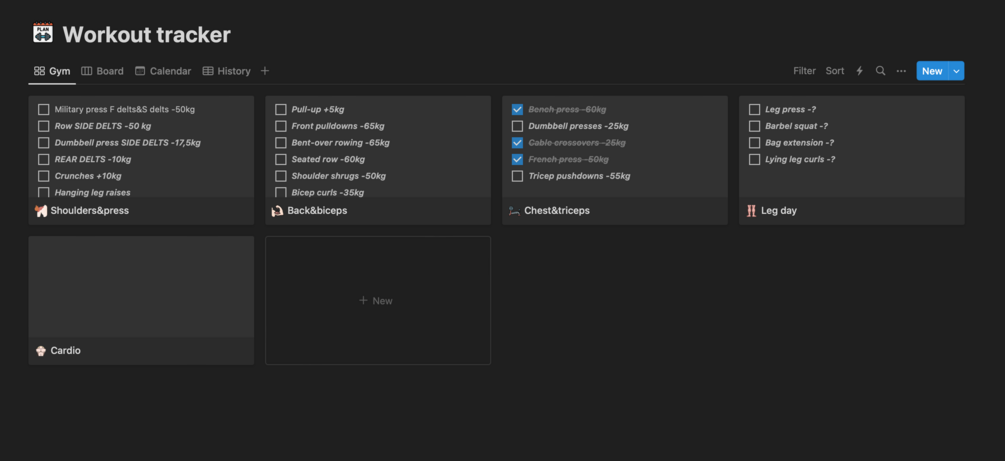This screenshot has height=461, width=1005.
Task: Click the Workout tracker page title
Action: (147, 35)
